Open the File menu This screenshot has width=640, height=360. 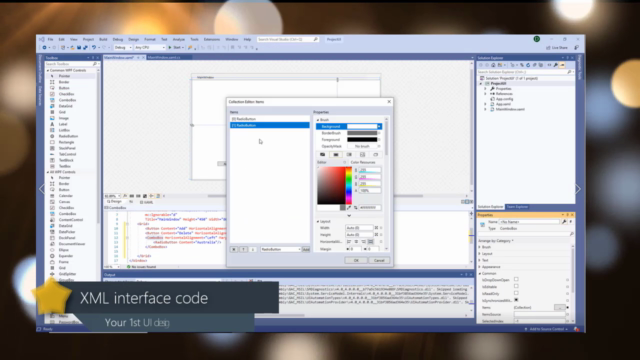point(50,40)
